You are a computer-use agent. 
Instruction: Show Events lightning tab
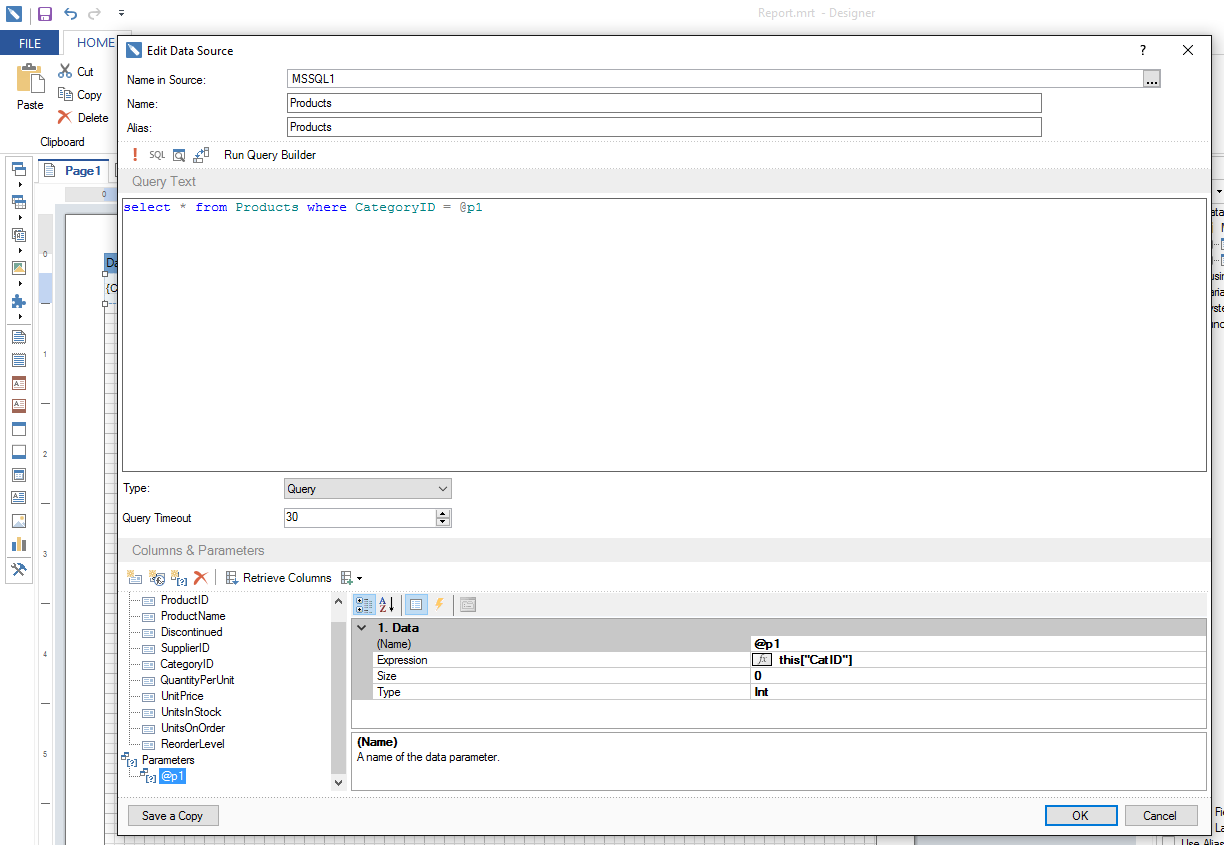point(438,605)
